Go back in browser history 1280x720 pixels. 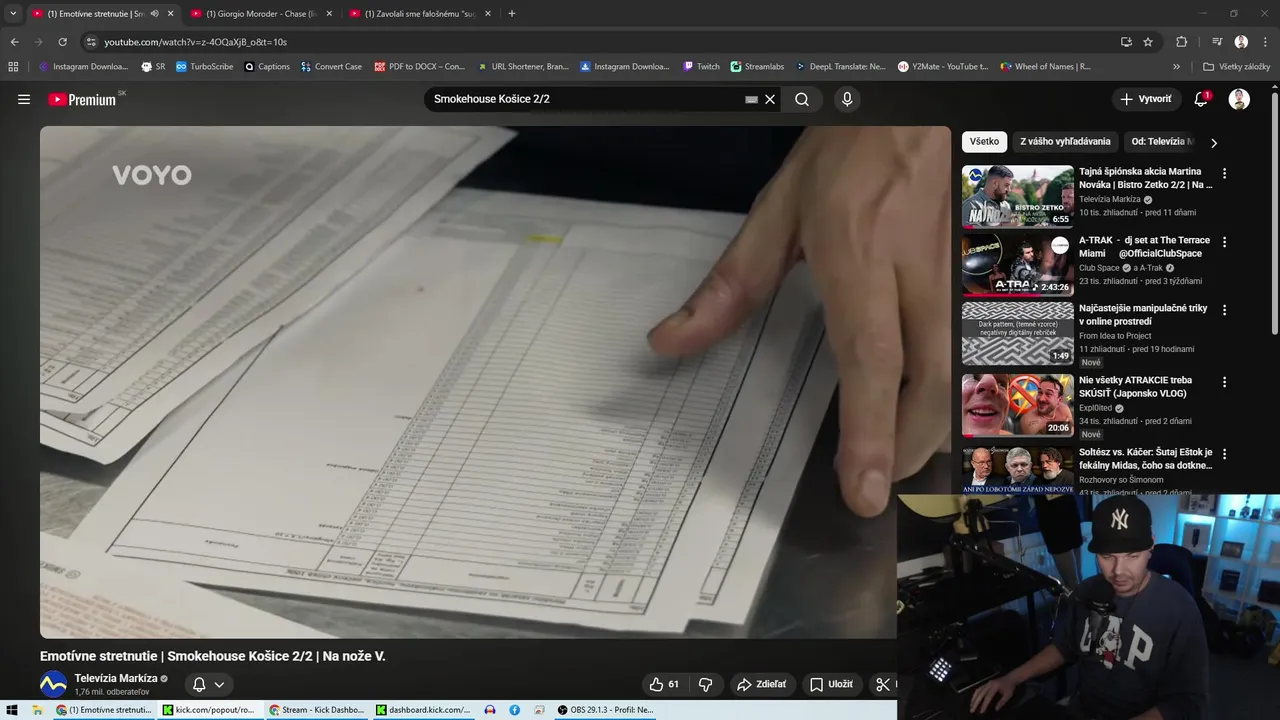coord(14,42)
